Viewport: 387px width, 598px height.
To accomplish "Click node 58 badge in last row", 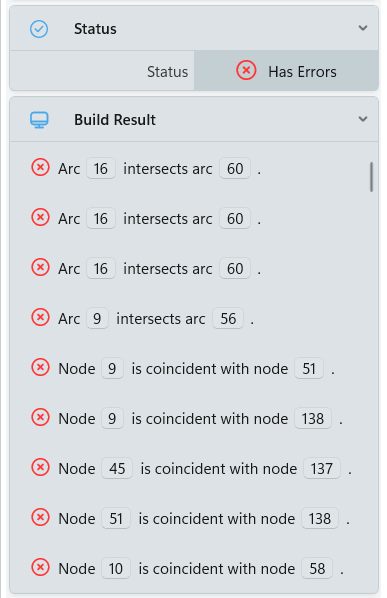I will click(x=317, y=568).
